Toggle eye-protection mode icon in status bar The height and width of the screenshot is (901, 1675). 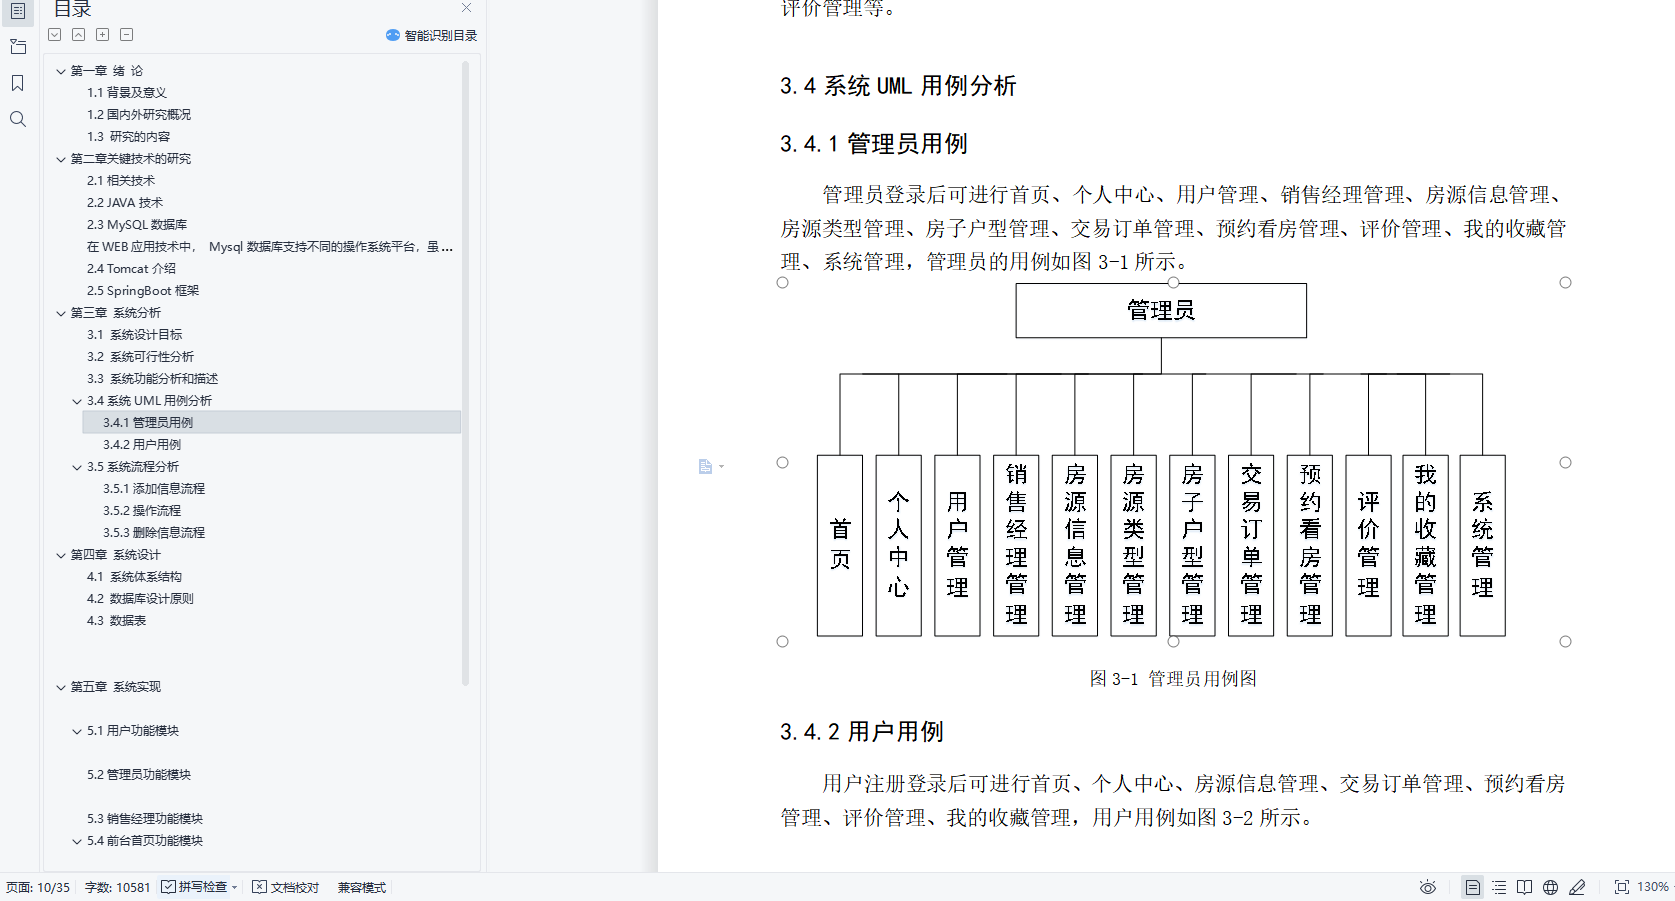[x=1428, y=887]
